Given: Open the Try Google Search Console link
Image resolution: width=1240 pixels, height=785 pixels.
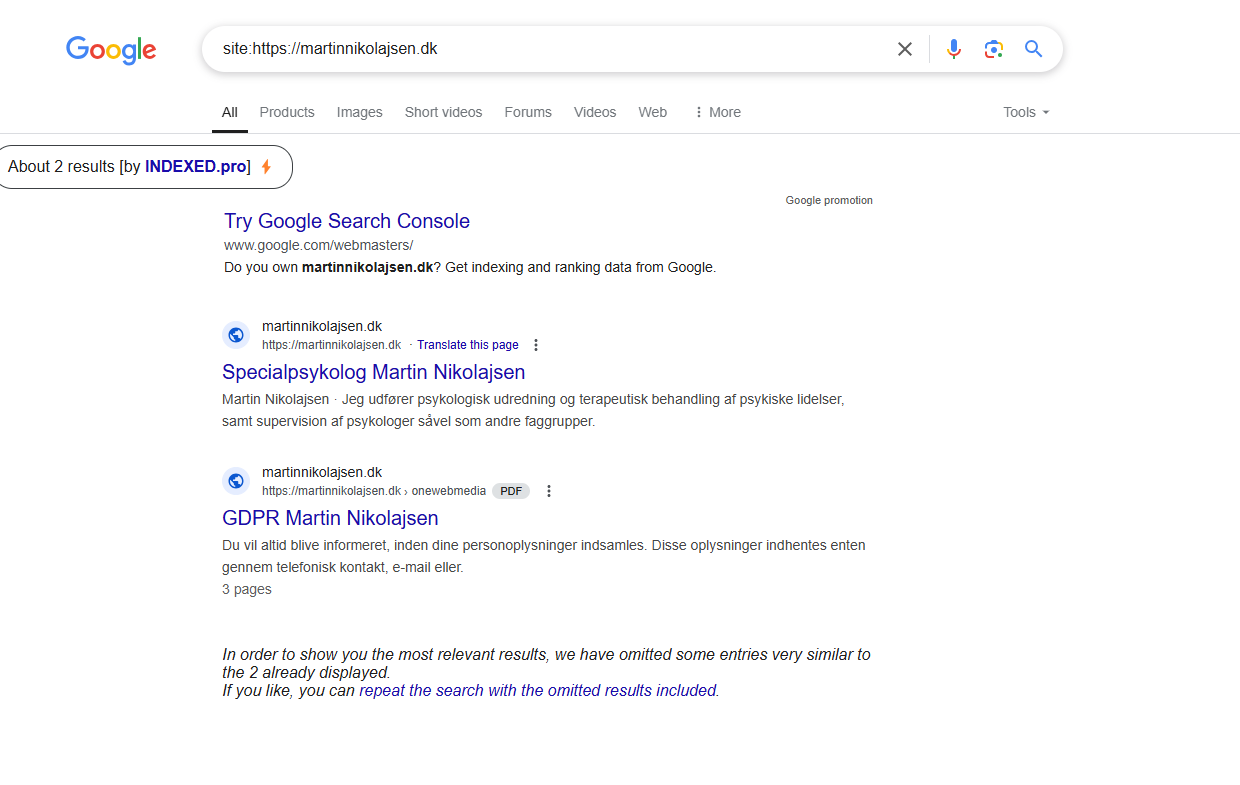Looking at the screenshot, I should click(x=347, y=221).
